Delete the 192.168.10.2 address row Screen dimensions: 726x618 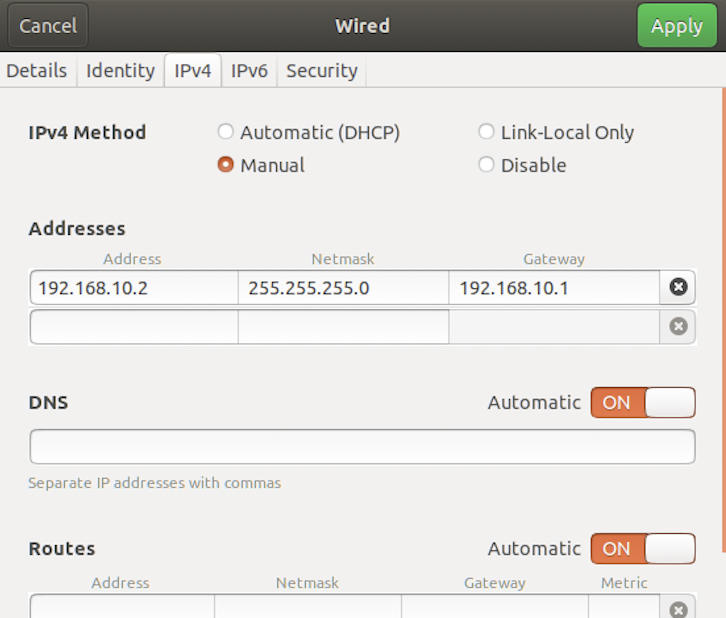[x=678, y=288]
